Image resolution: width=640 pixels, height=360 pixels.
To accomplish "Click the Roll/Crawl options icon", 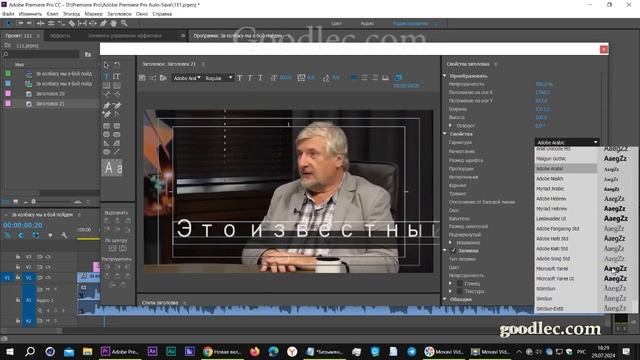I will (152, 78).
